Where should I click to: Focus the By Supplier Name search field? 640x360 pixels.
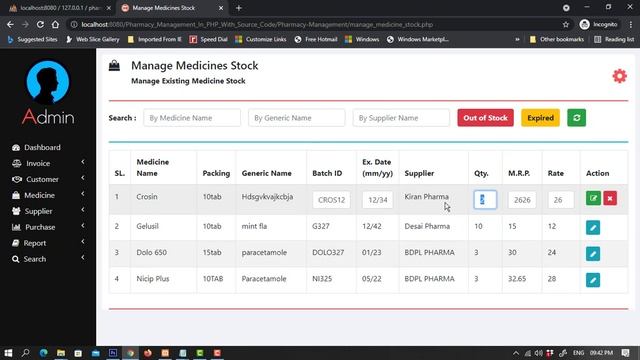(401, 118)
